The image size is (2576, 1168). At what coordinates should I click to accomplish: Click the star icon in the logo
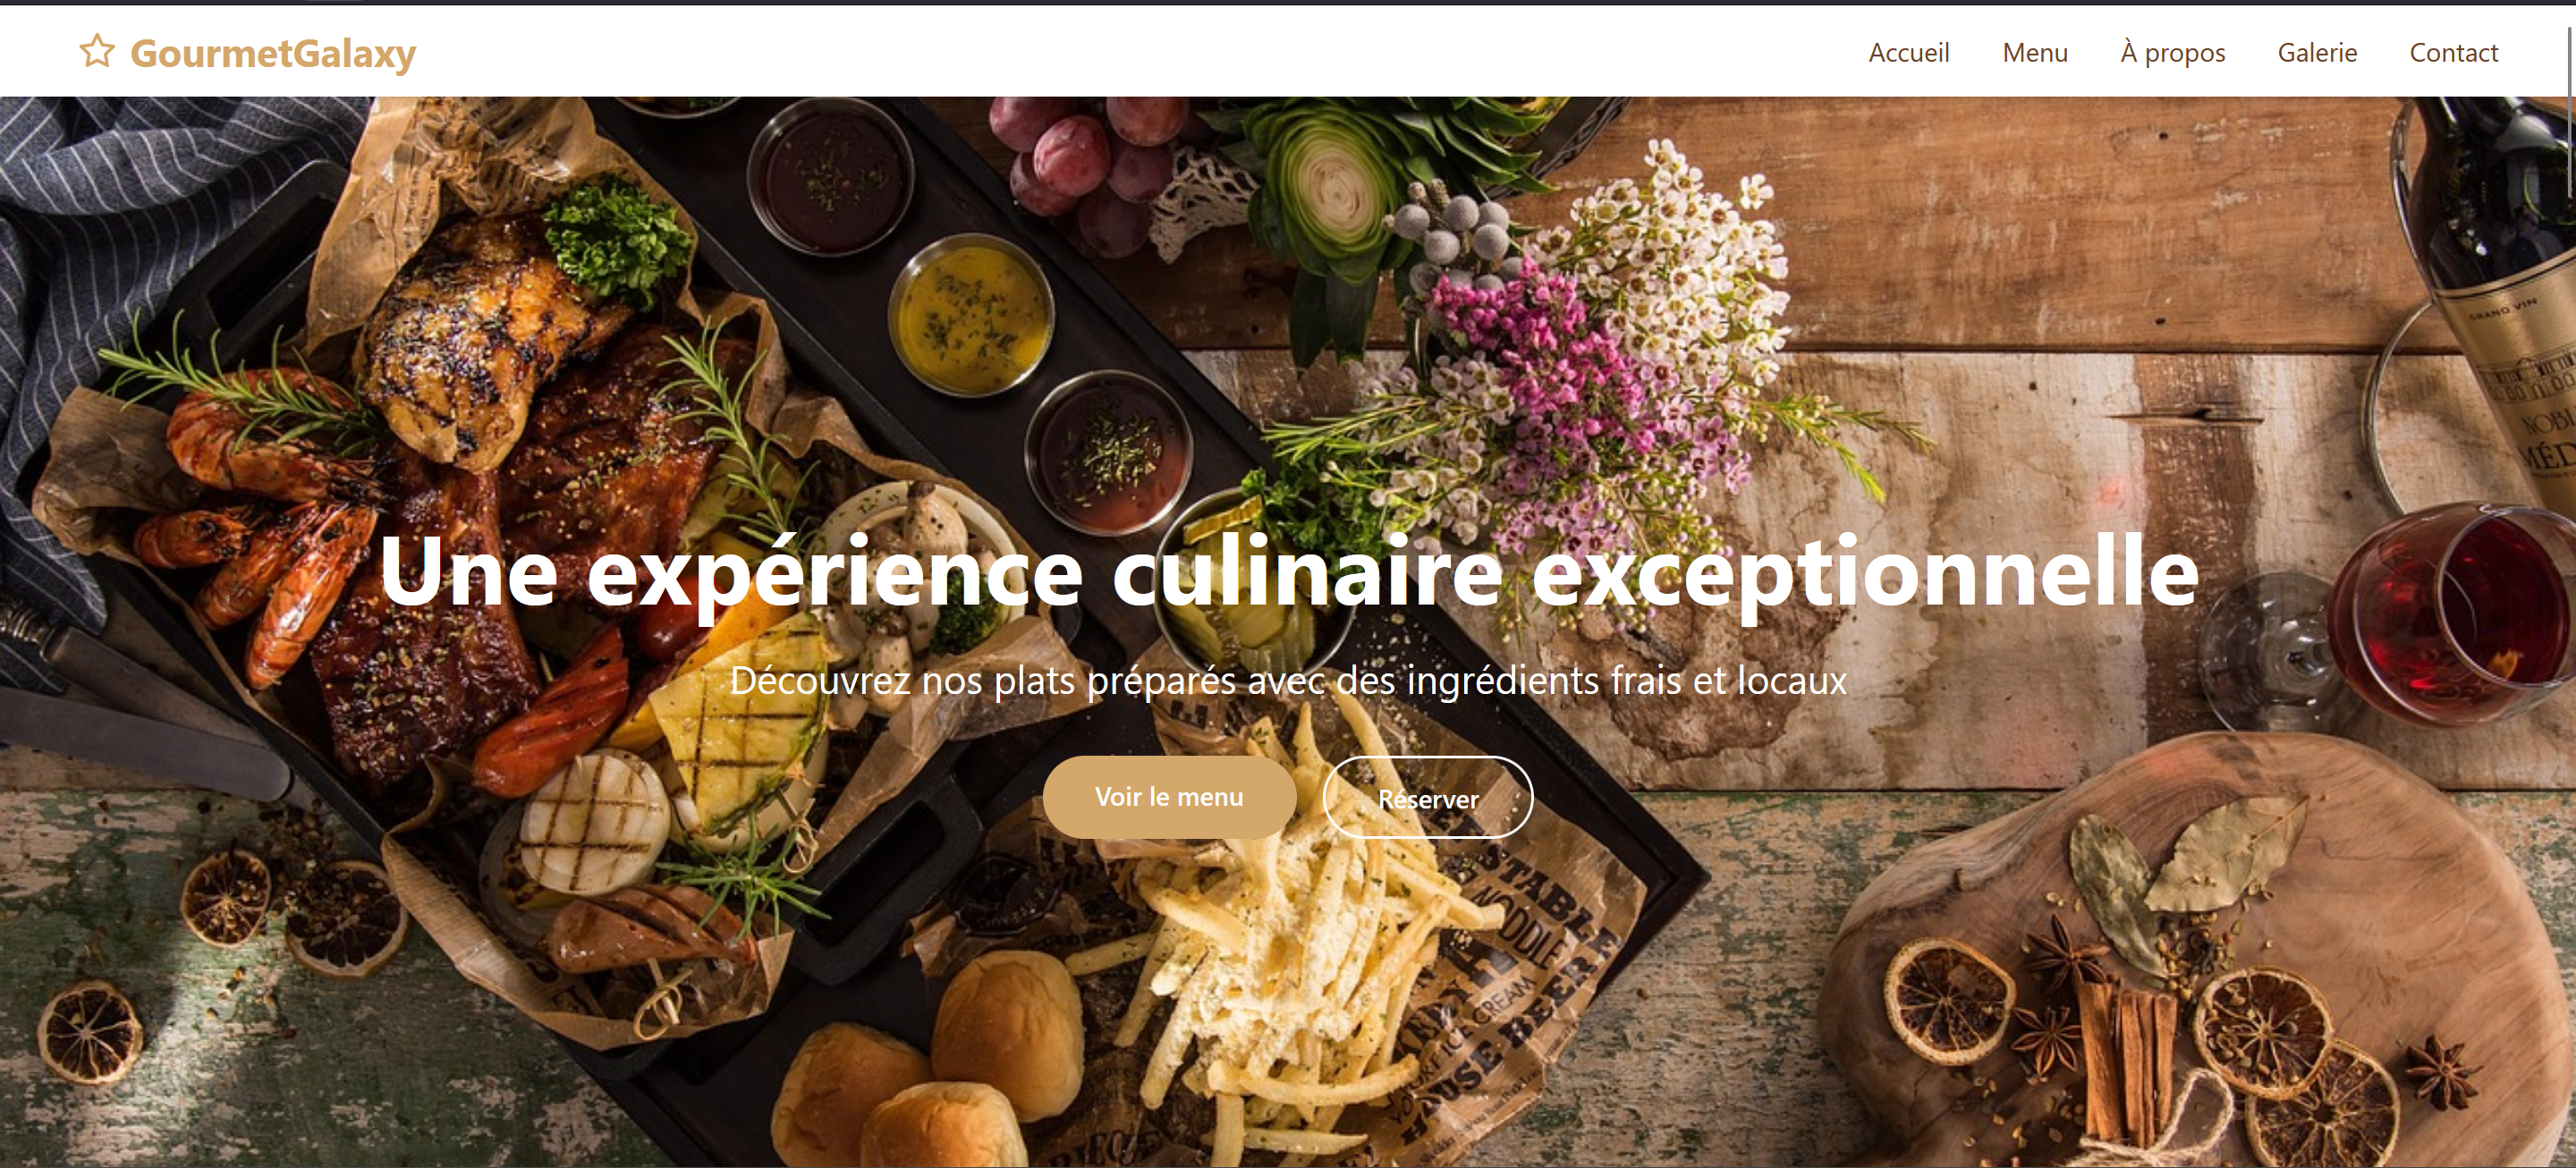pyautogui.click(x=97, y=51)
